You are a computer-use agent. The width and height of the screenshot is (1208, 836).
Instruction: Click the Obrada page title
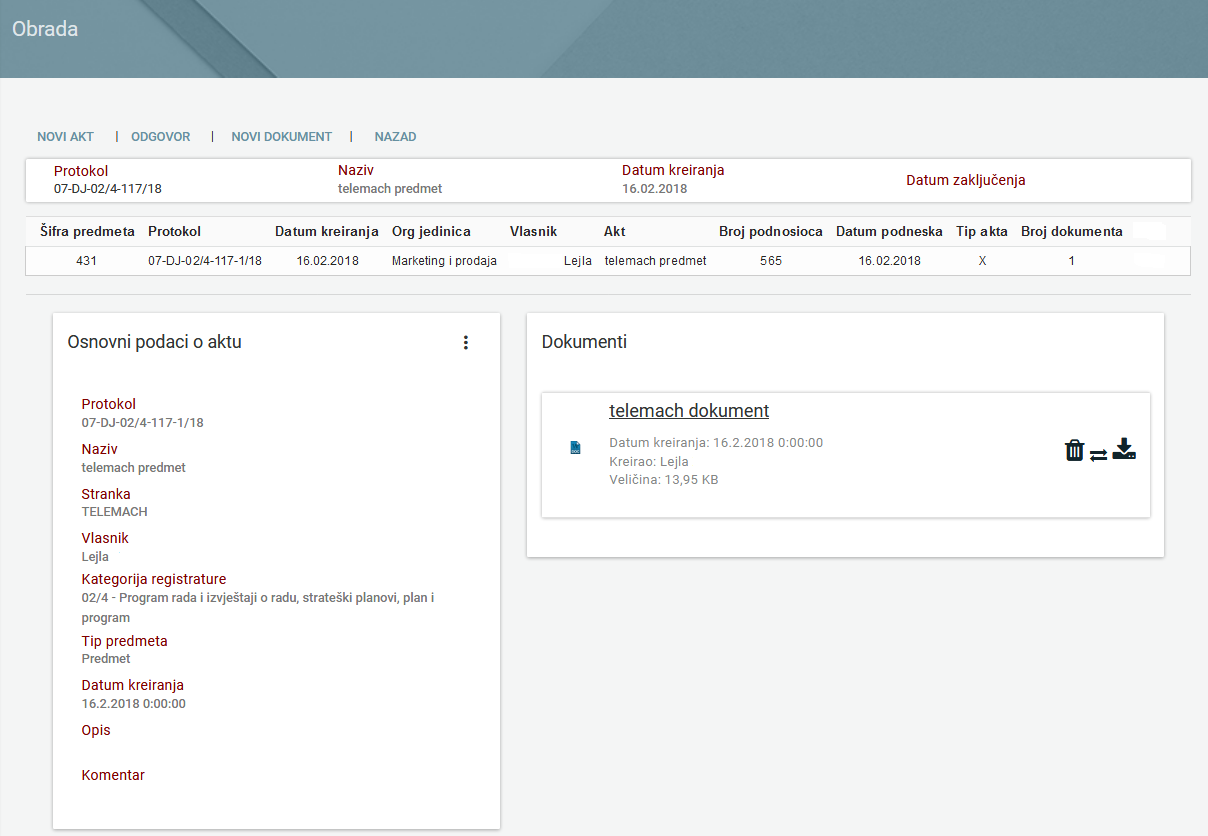(45, 29)
